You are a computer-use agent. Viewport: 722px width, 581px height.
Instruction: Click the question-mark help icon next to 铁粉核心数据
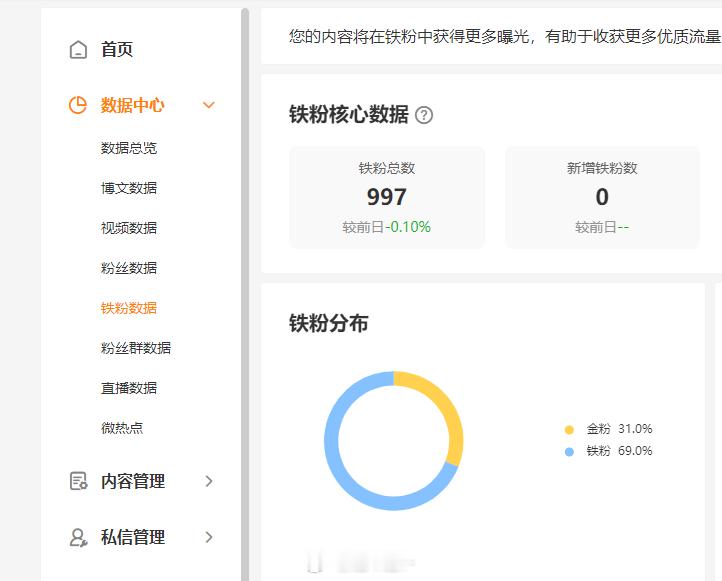[x=424, y=115]
